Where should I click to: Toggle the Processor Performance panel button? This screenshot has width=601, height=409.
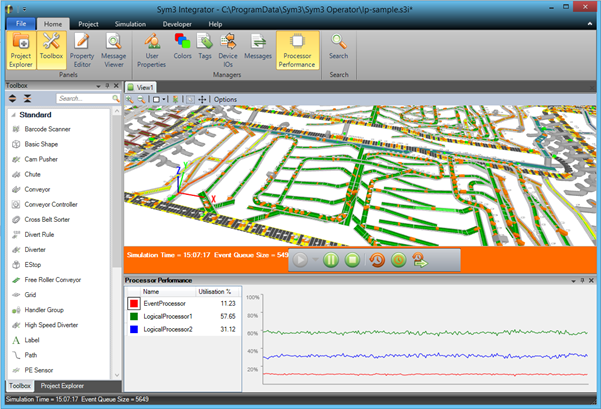point(297,50)
